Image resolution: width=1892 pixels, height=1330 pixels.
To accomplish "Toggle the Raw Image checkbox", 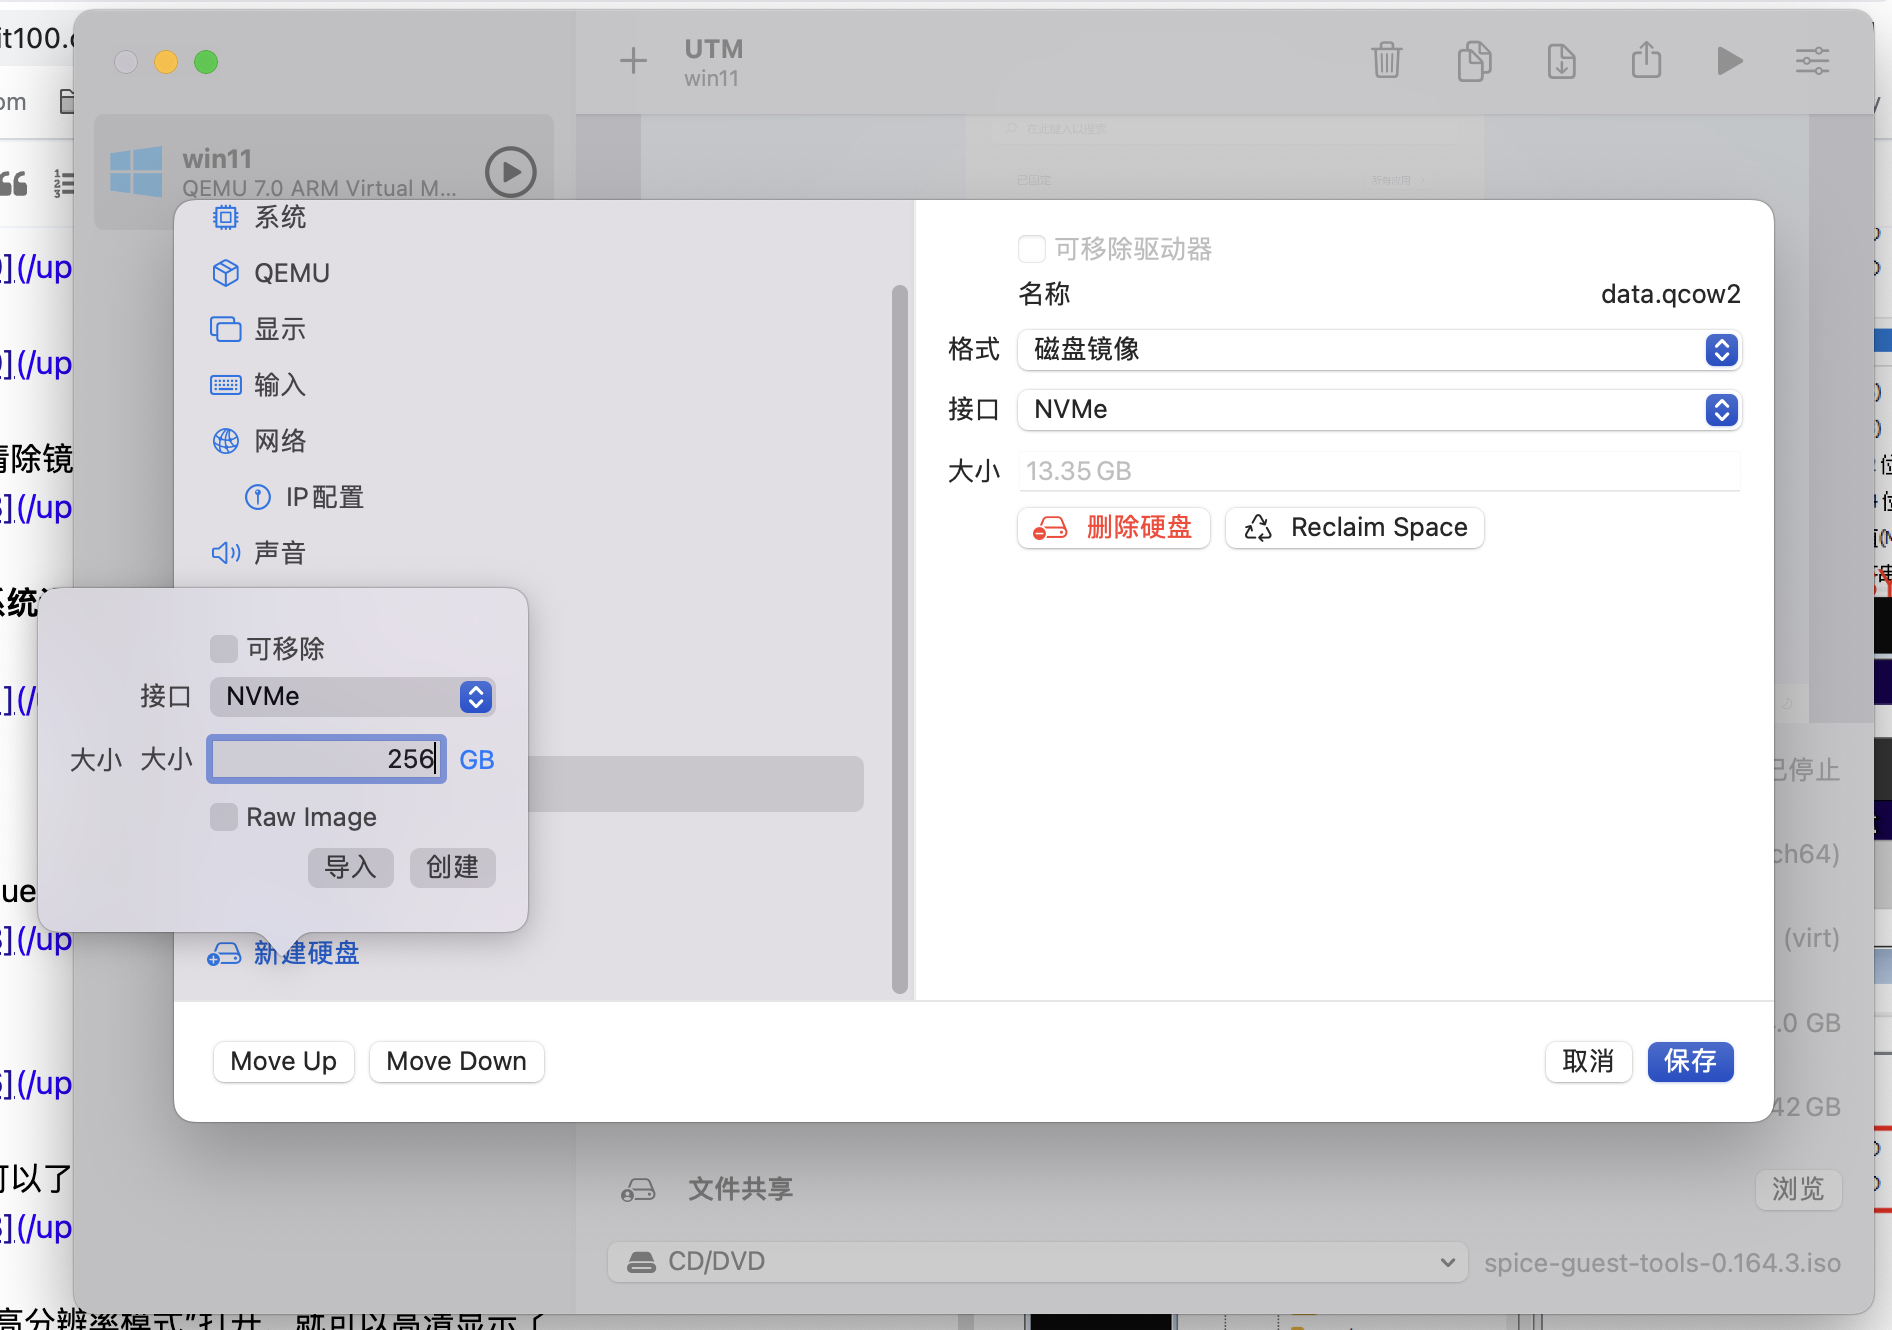I will [x=224, y=817].
